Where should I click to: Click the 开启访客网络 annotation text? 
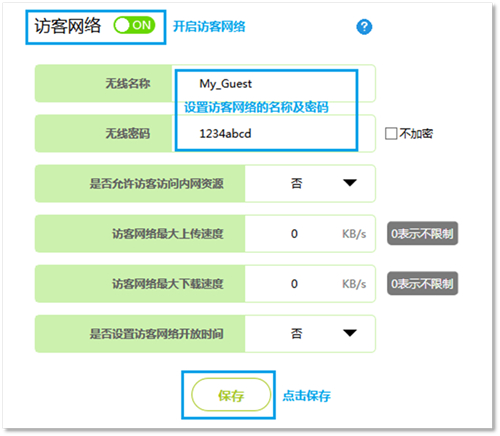coord(209,26)
